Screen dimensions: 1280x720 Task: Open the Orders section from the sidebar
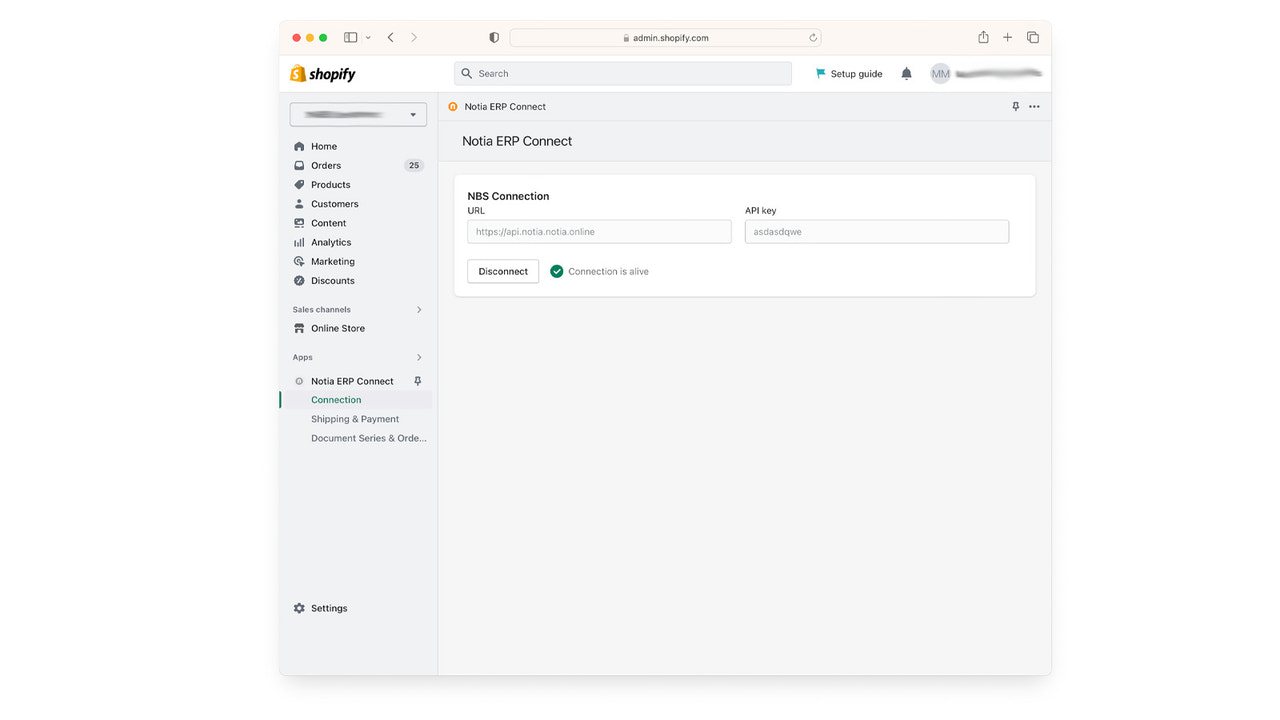pyautogui.click(x=326, y=165)
